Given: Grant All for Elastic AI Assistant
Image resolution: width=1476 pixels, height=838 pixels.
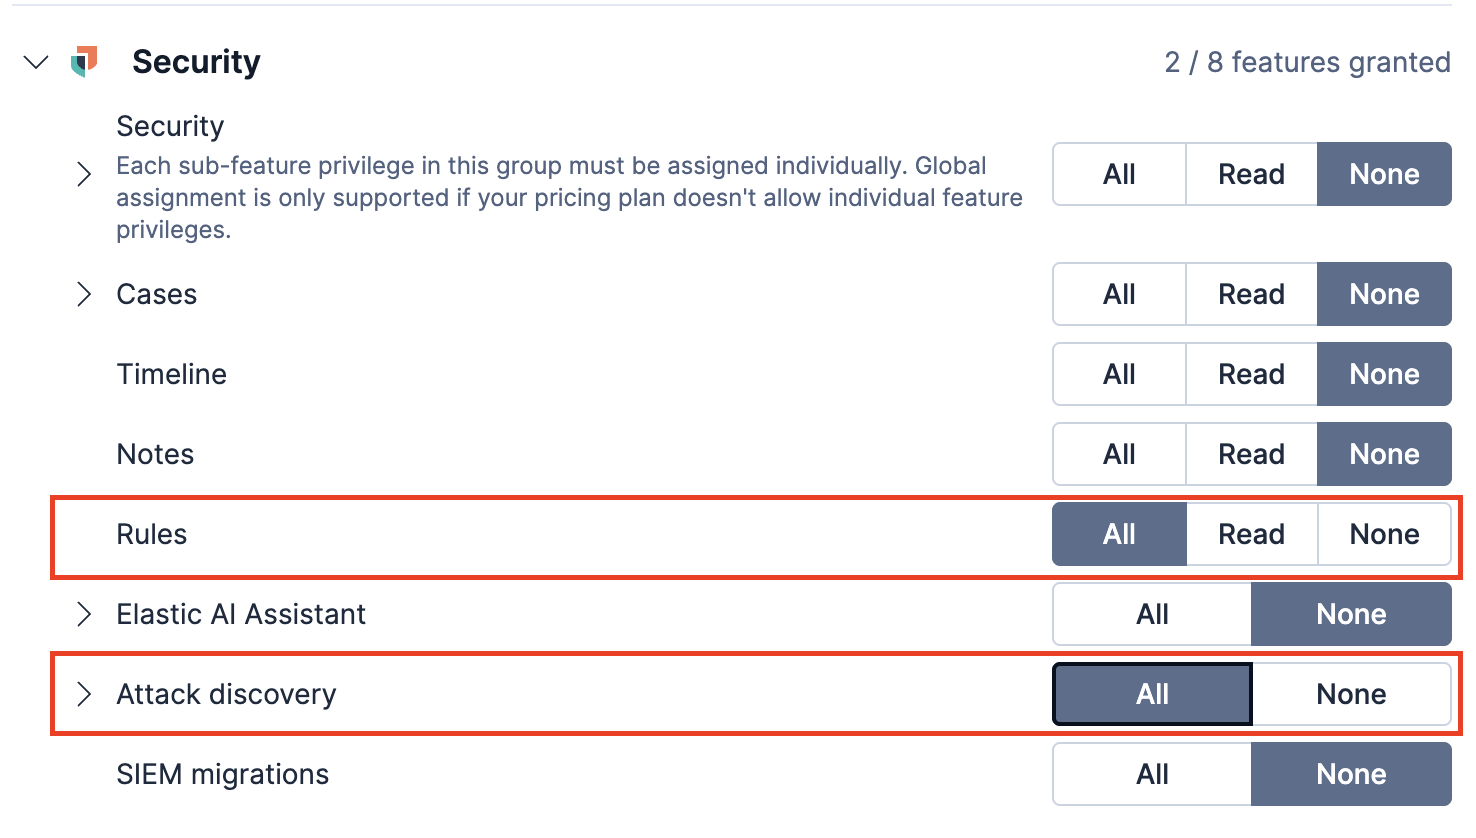Looking at the screenshot, I should click(1152, 614).
